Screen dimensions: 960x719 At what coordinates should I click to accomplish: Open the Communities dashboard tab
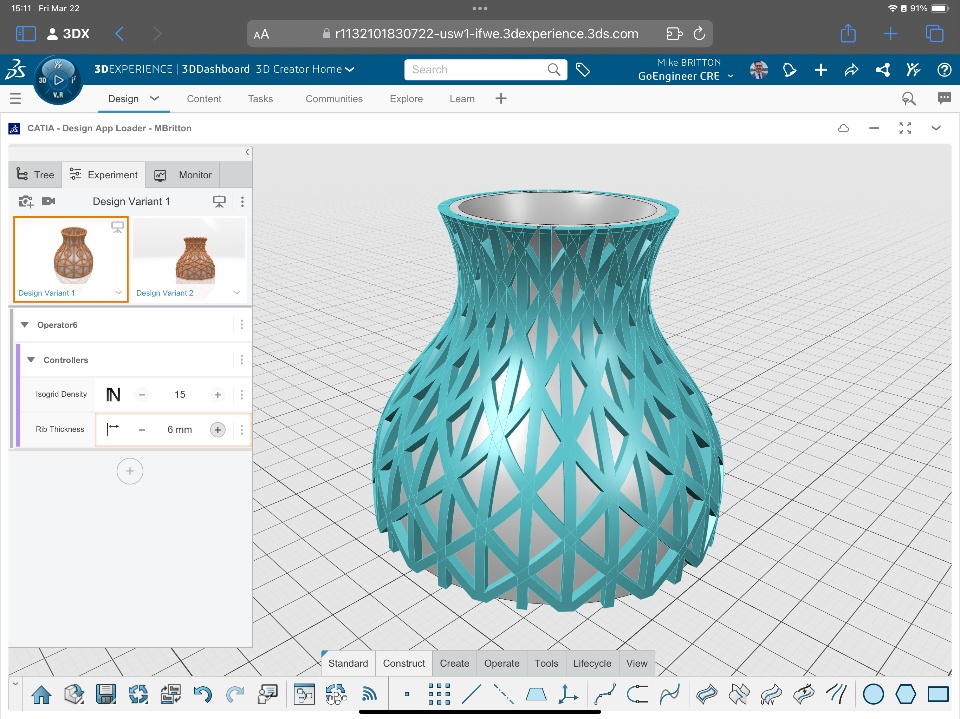coord(334,99)
